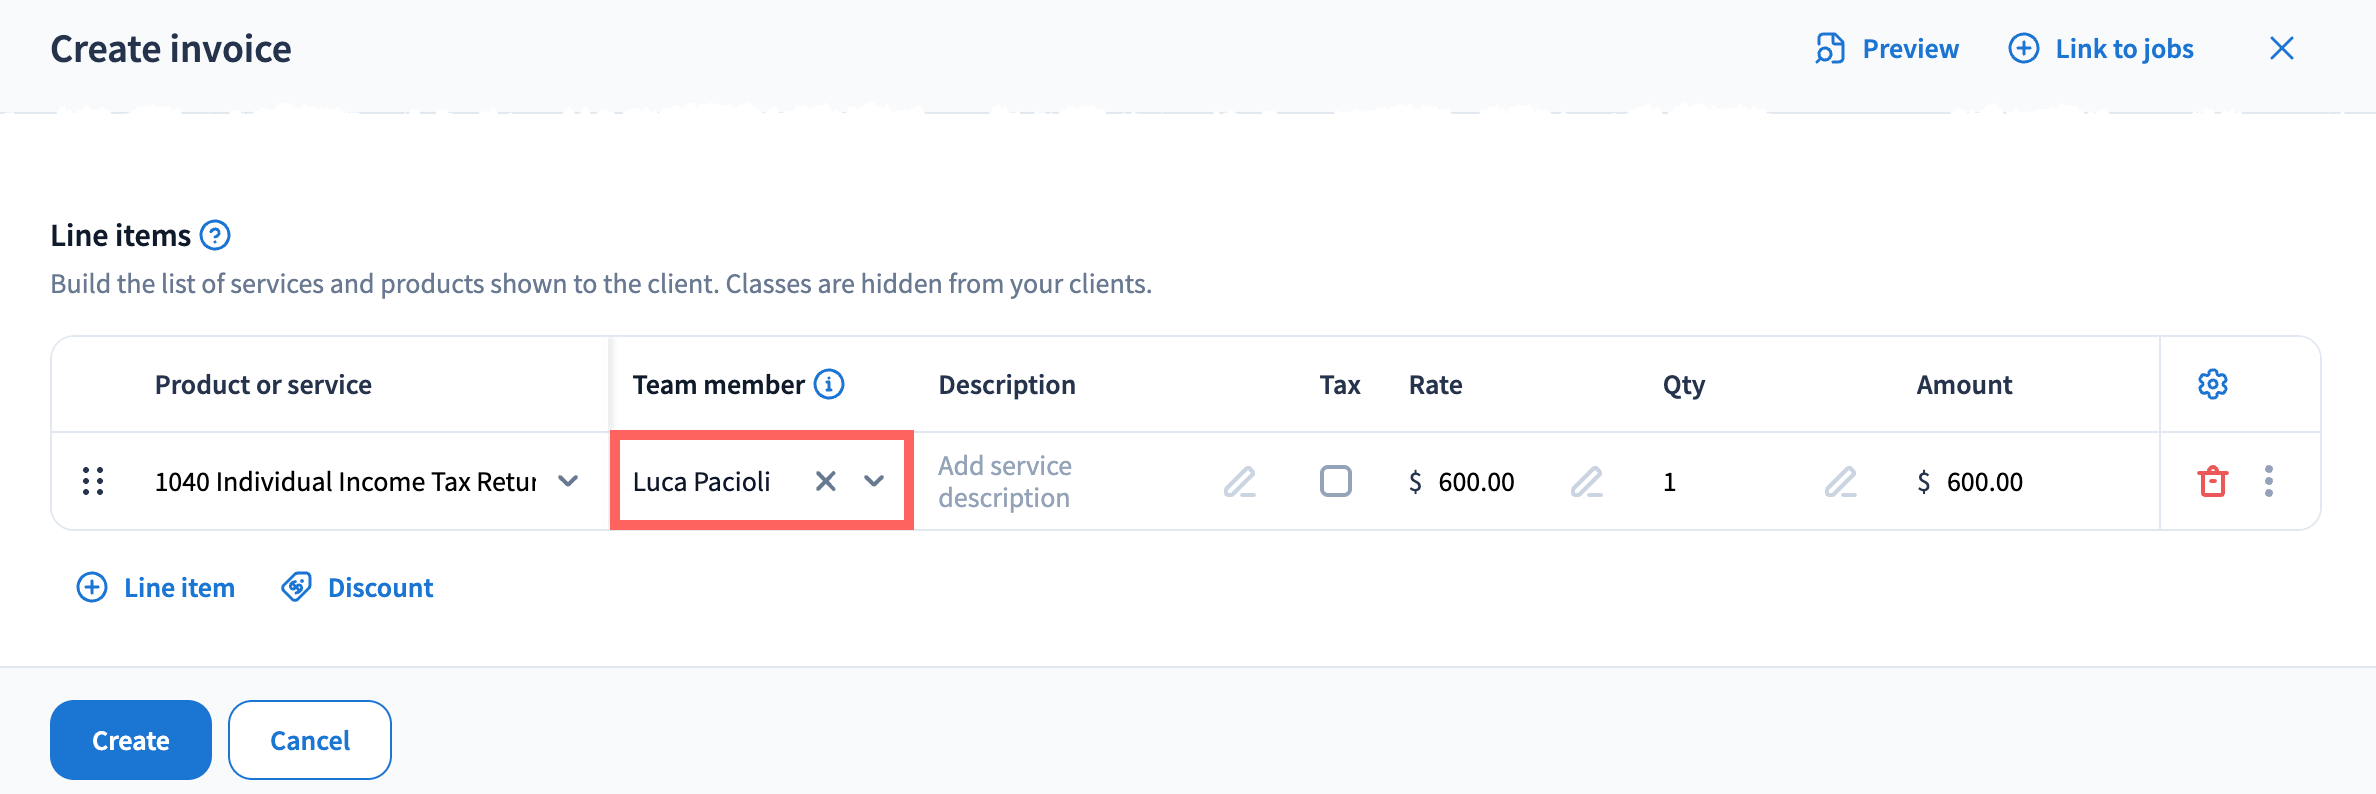Grab the line item drag handle
The width and height of the screenshot is (2376, 794).
click(93, 482)
